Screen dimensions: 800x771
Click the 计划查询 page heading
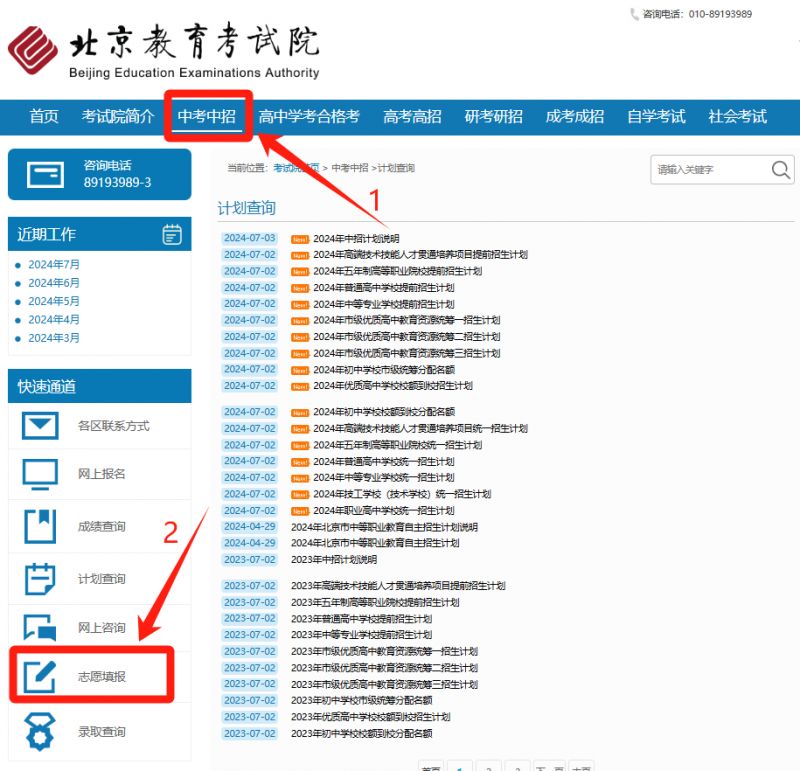[x=246, y=208]
